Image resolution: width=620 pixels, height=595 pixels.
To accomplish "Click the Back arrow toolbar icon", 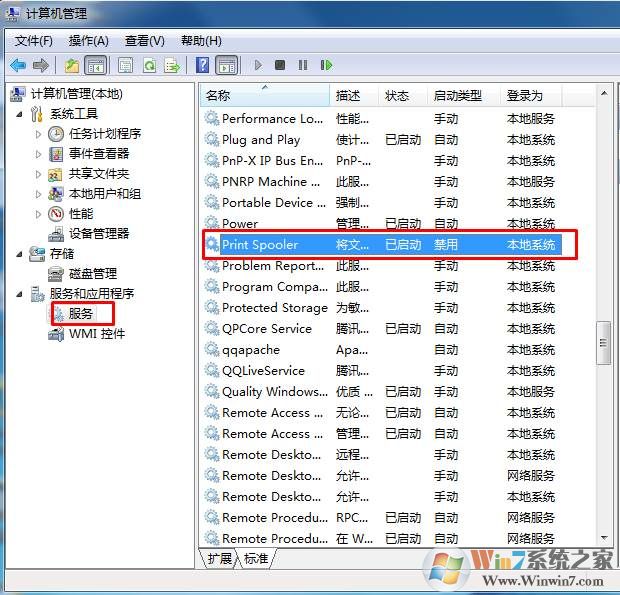I will click(18, 65).
